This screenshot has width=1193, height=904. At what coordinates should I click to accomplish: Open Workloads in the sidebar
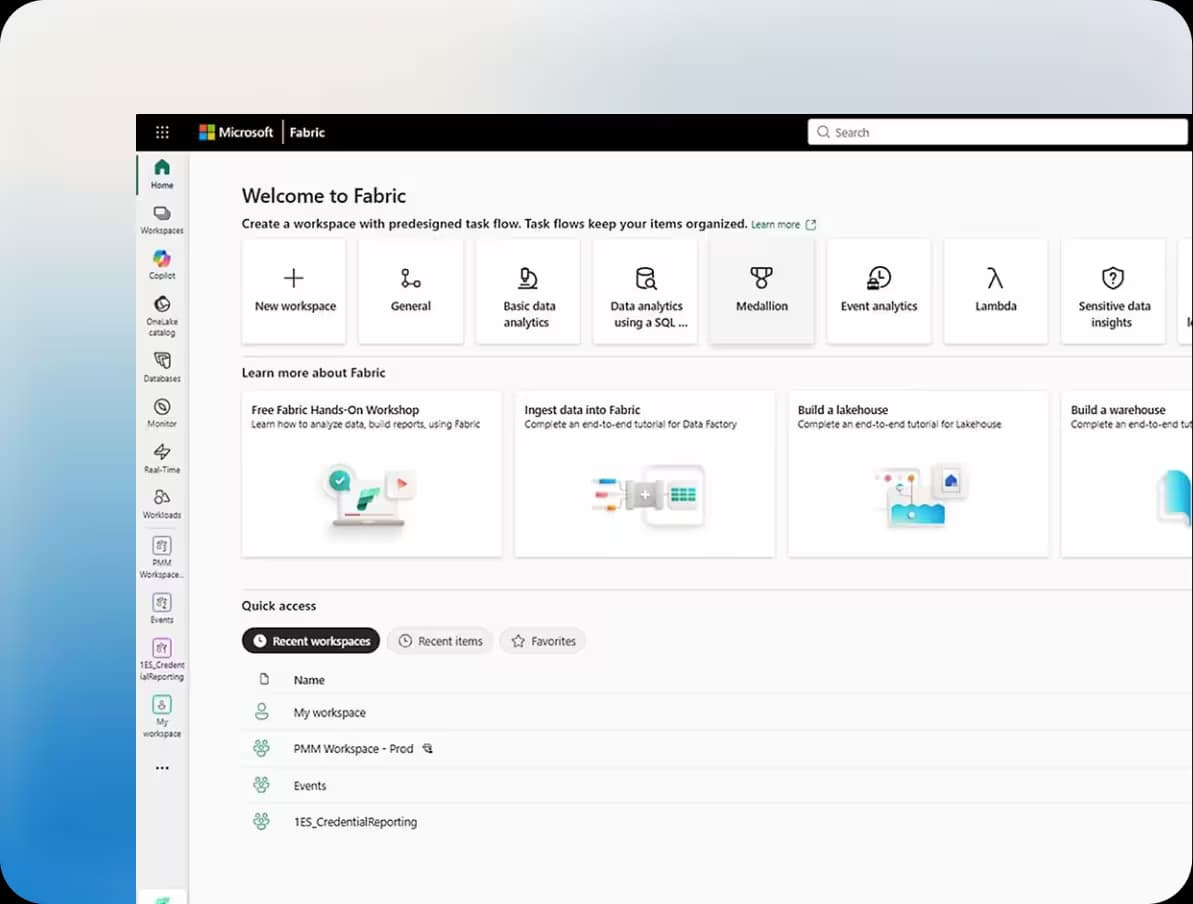click(162, 503)
